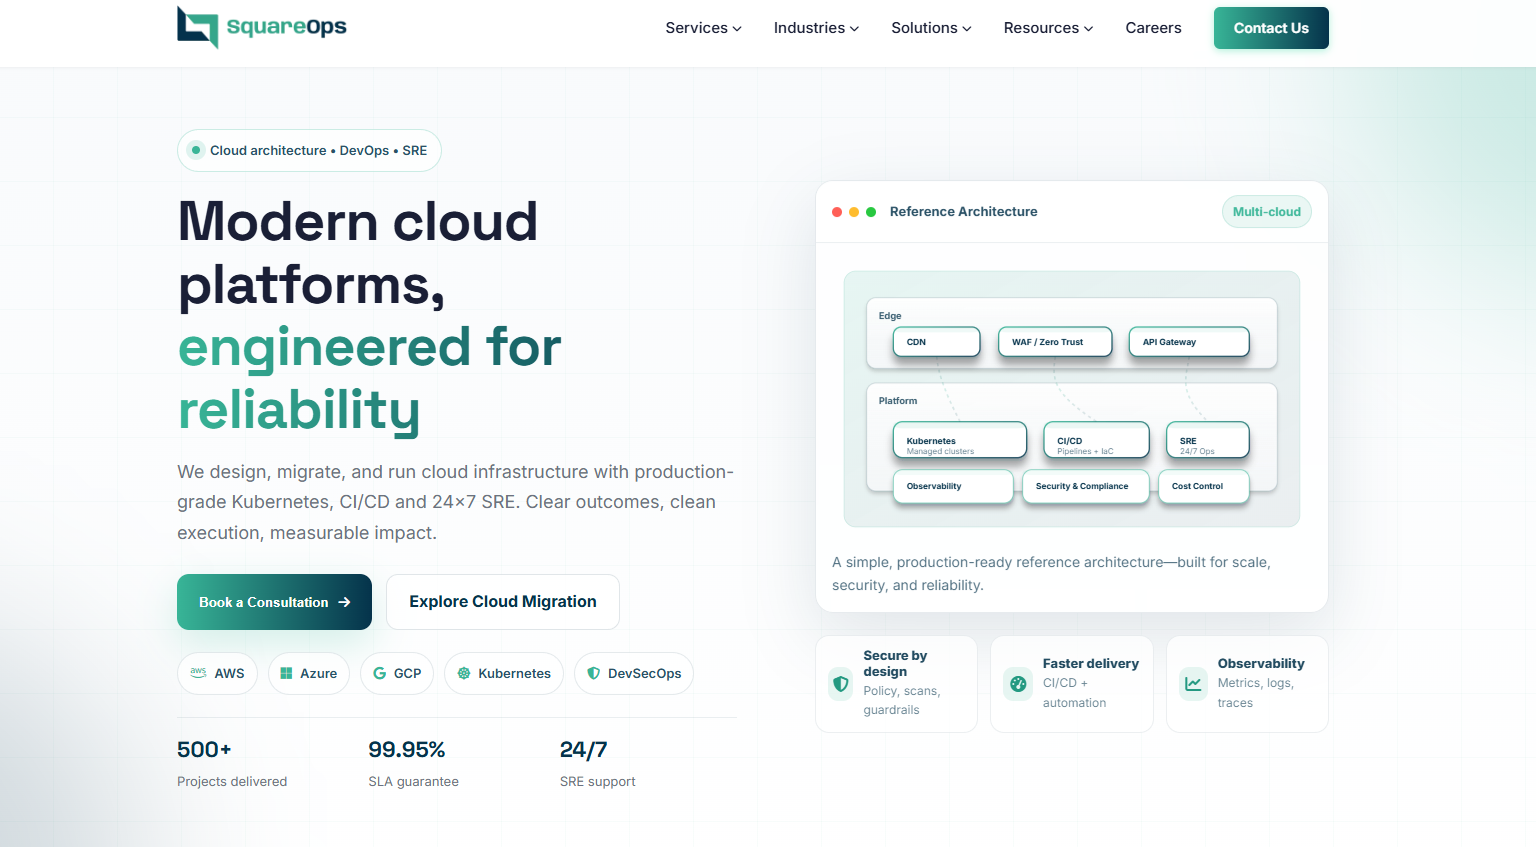Click the engineered for reliability headline

tap(369, 378)
